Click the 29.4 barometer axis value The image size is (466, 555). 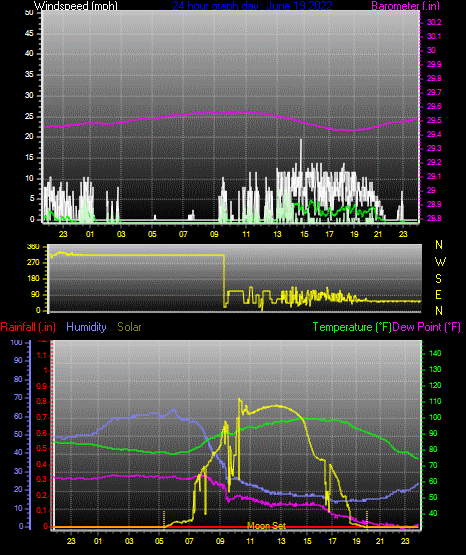(434, 135)
